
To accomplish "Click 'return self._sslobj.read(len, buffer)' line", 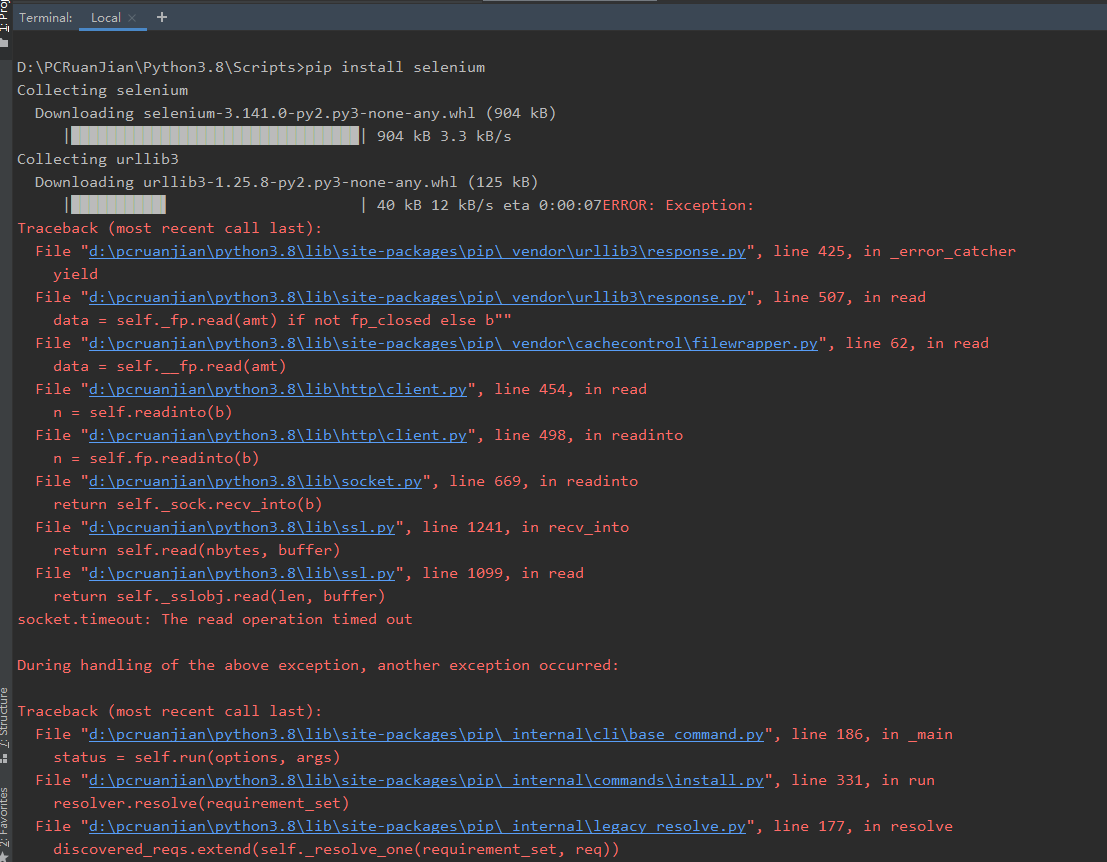I will [219, 597].
